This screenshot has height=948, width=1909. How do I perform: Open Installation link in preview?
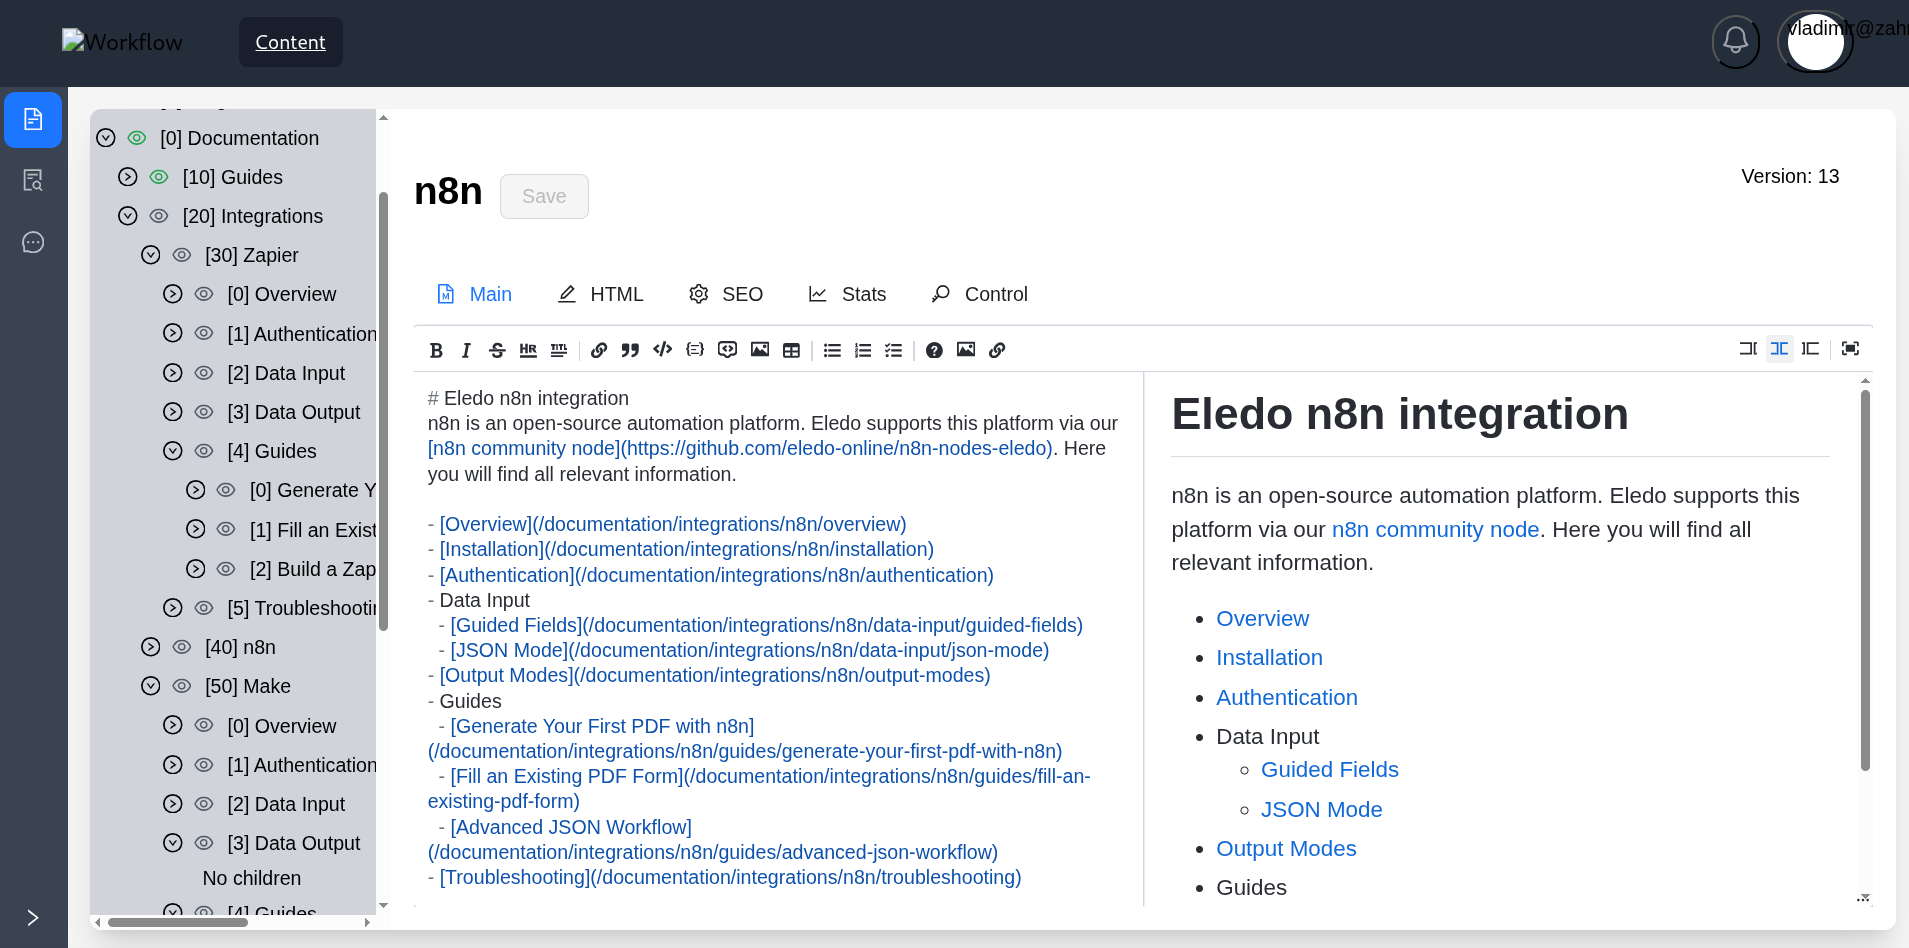(1269, 657)
